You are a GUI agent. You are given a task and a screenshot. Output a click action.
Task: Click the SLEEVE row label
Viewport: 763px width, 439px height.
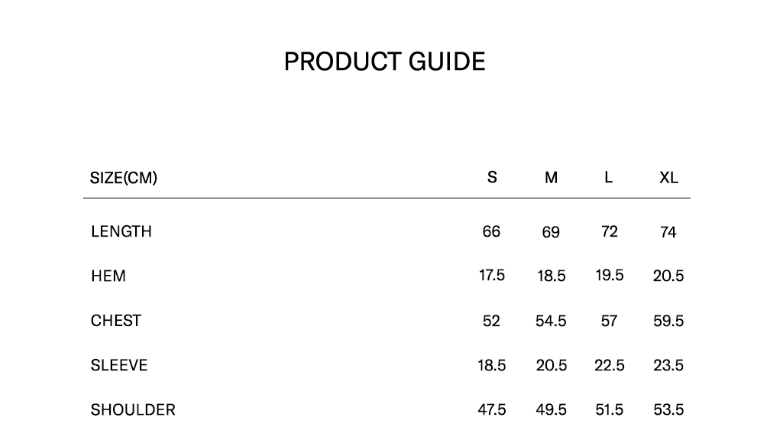pyautogui.click(x=119, y=366)
